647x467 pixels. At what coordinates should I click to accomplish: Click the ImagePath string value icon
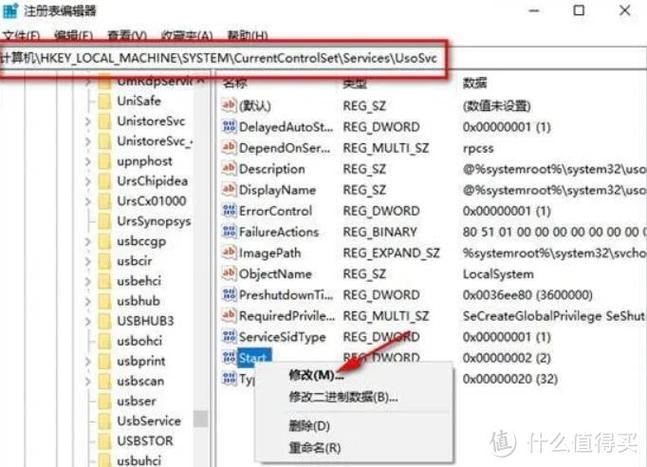tap(229, 252)
